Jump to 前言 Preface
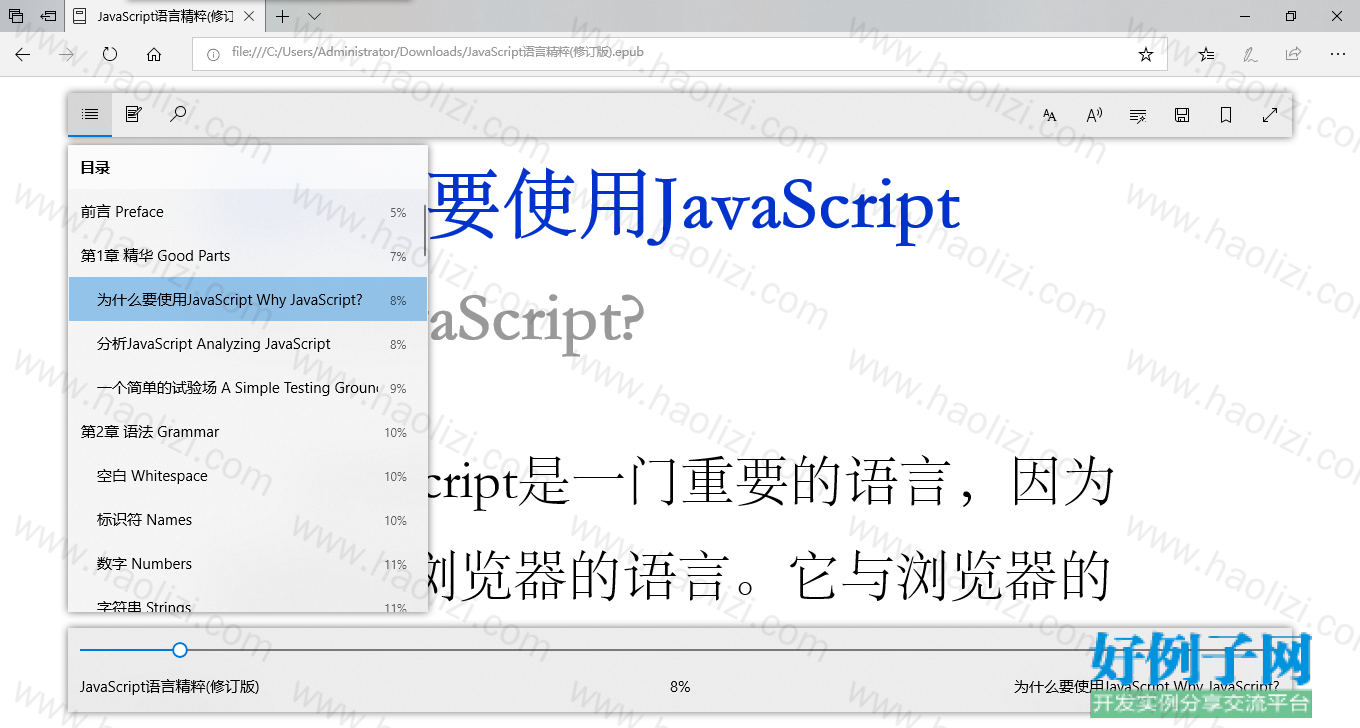 pos(247,212)
